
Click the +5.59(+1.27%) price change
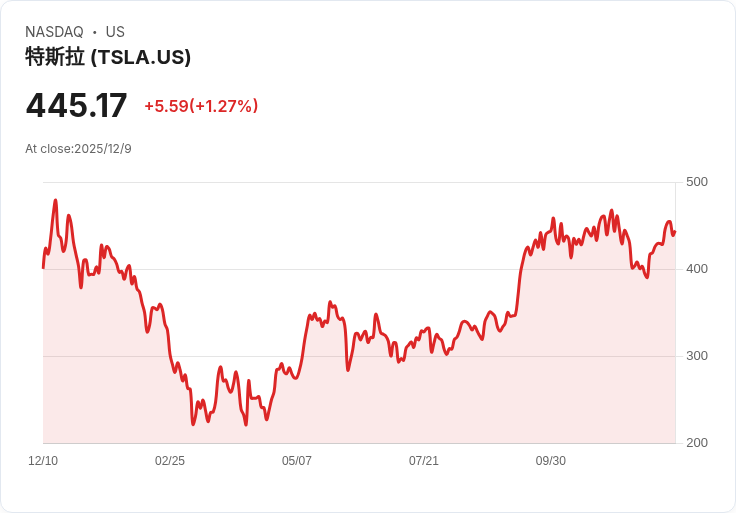201,106
